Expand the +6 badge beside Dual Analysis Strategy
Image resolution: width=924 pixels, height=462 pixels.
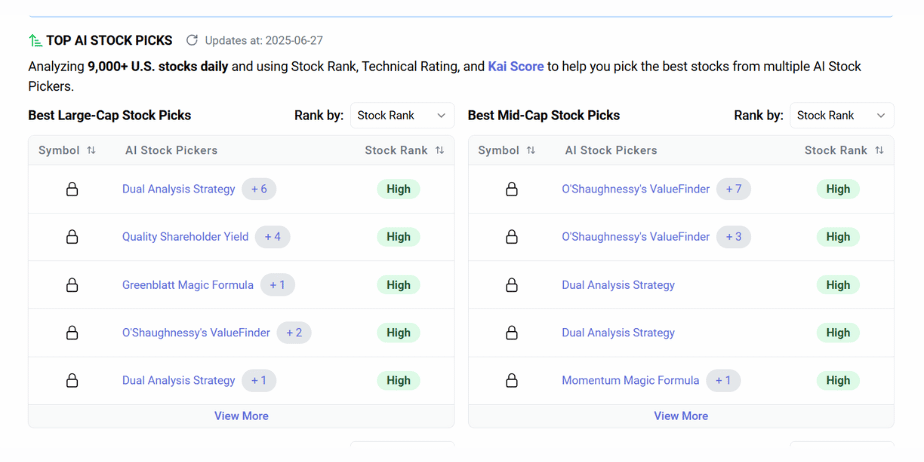(259, 189)
